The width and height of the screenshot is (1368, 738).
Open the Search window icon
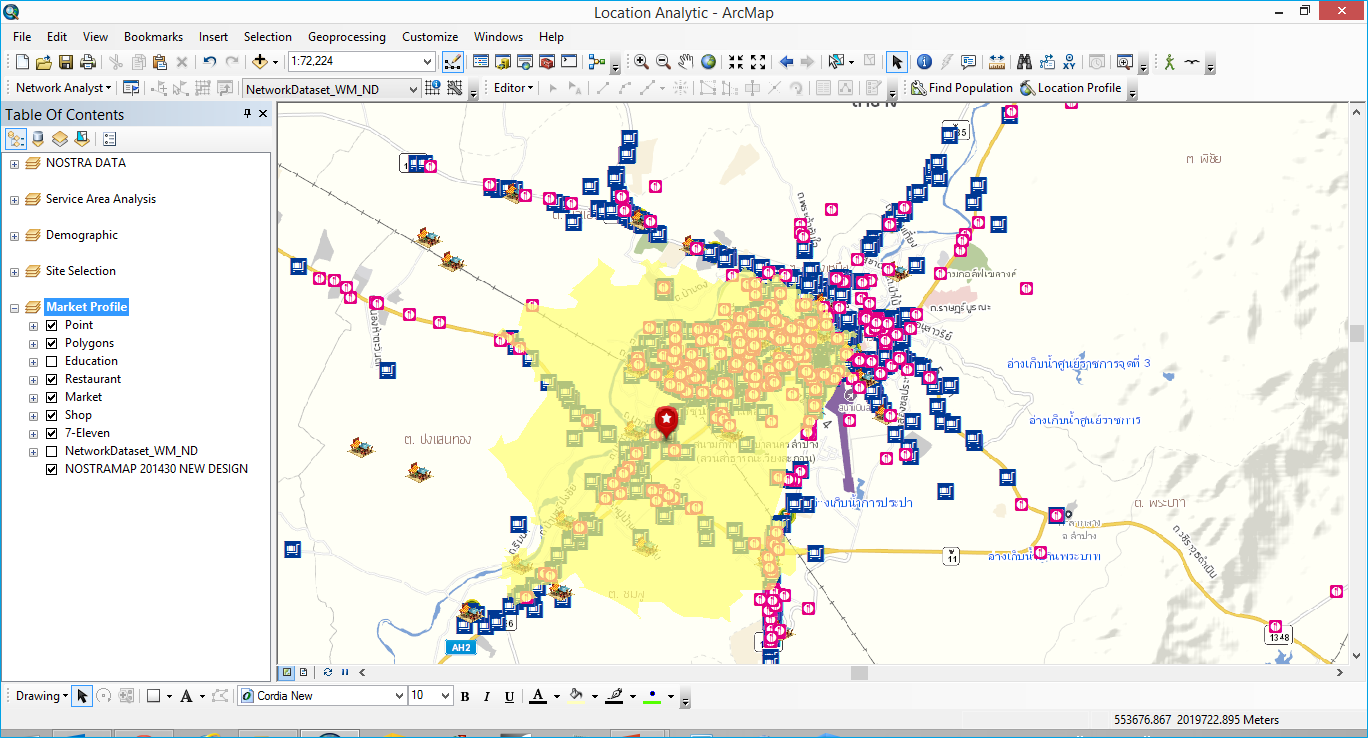[524, 62]
